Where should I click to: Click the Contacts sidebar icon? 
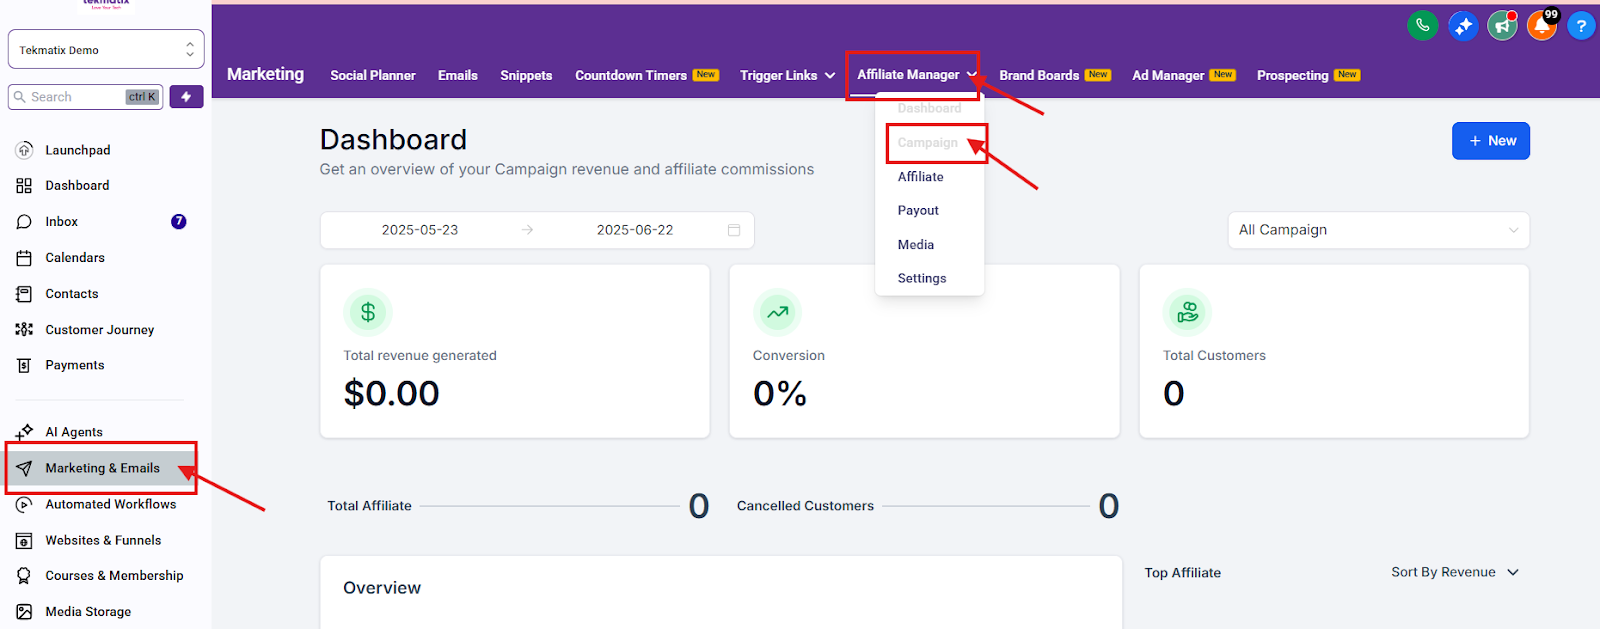(24, 294)
